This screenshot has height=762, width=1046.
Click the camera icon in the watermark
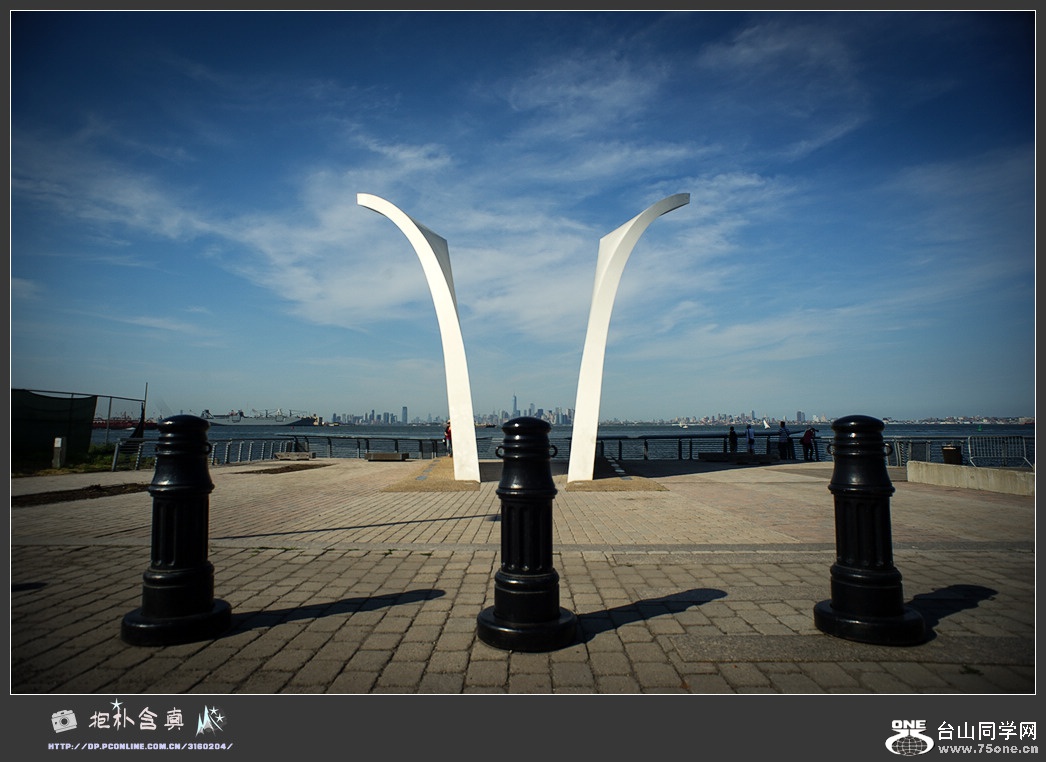pyautogui.click(x=63, y=720)
